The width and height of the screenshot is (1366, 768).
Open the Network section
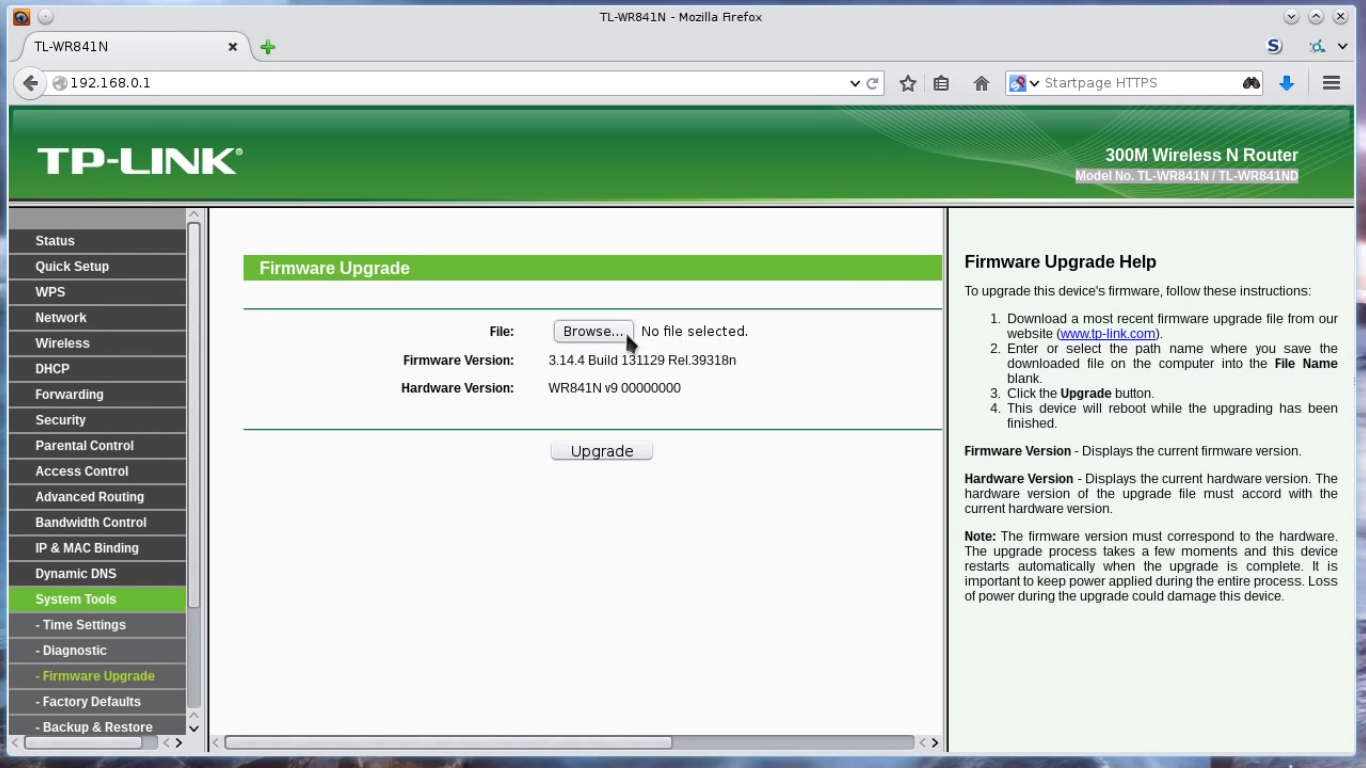pos(97,318)
